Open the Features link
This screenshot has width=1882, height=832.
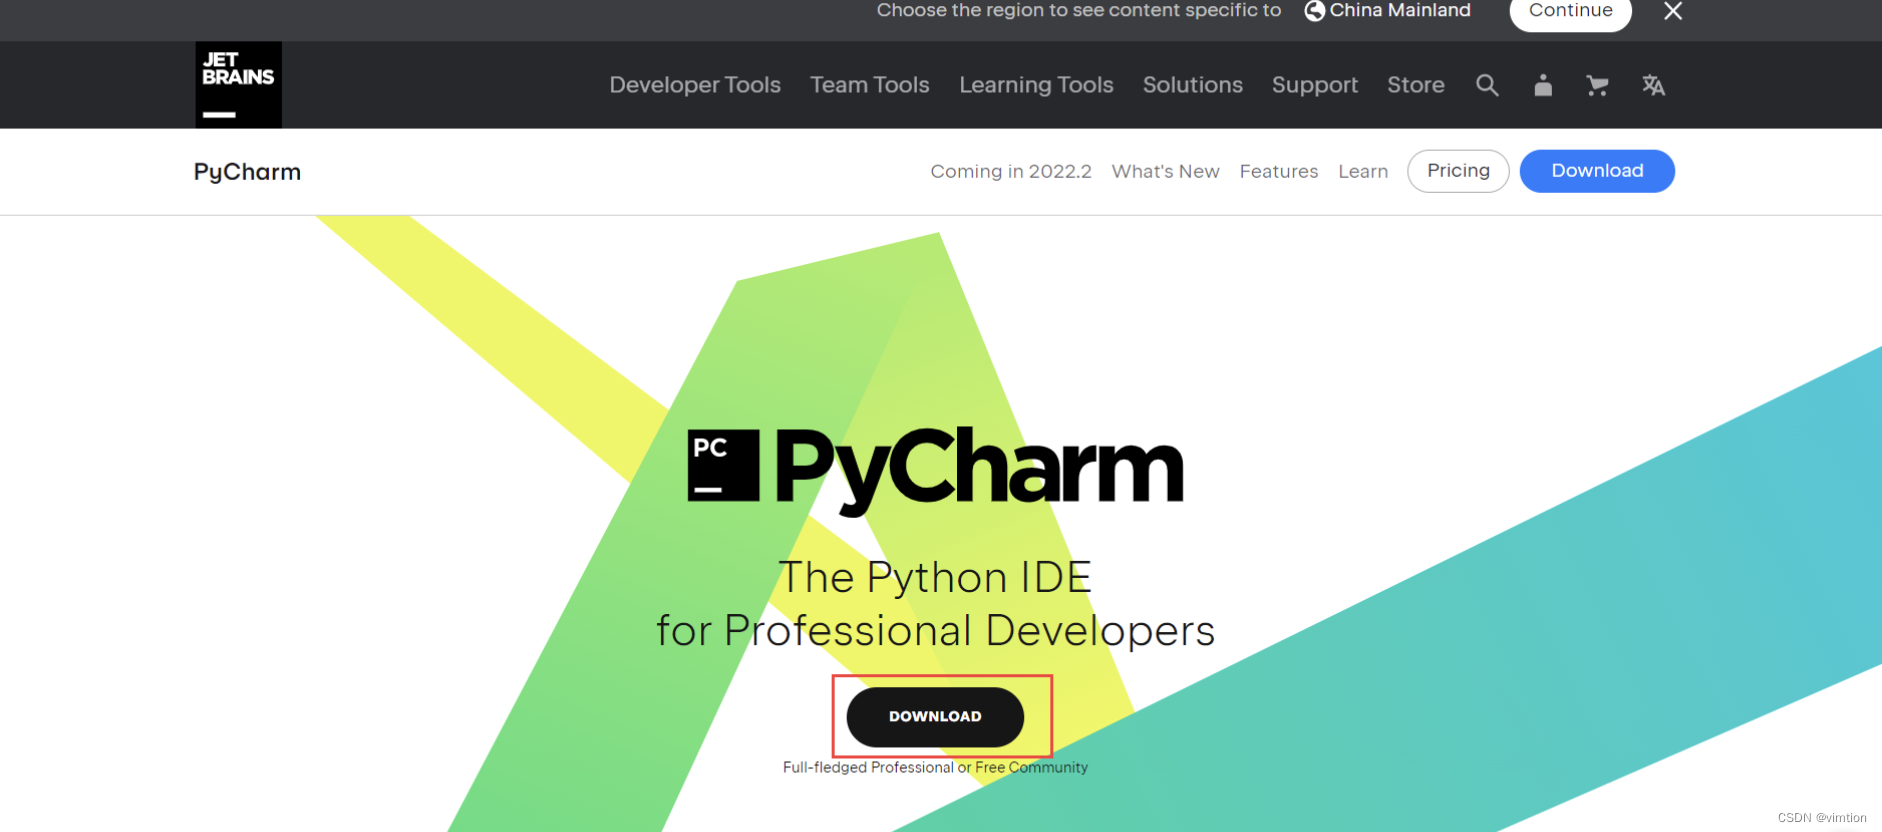coord(1279,171)
